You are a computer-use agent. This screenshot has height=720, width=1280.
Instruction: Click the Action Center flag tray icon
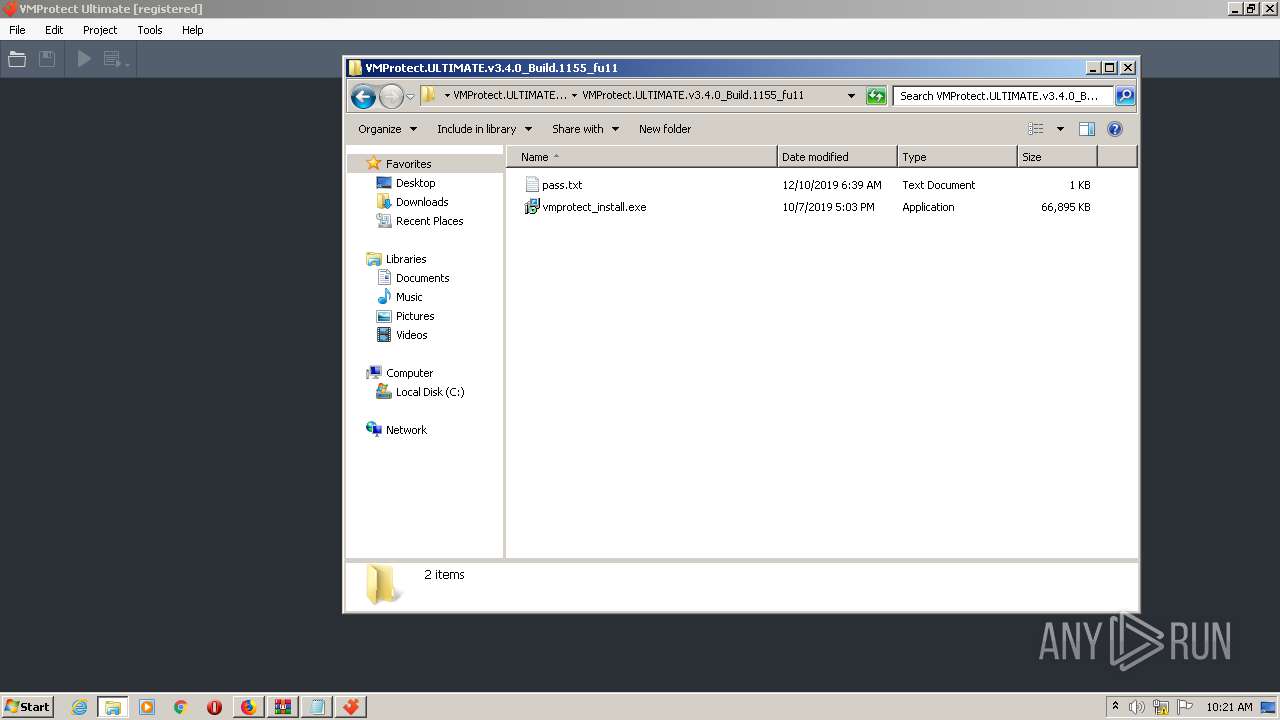(x=1185, y=707)
